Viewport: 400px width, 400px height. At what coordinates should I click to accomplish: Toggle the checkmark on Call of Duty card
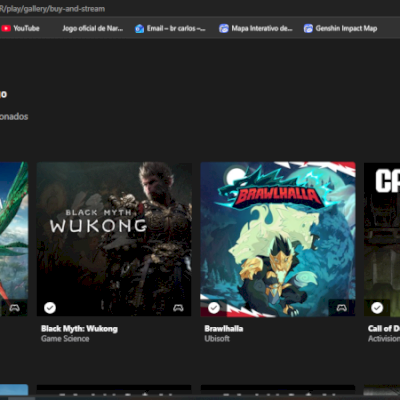pyautogui.click(x=377, y=308)
